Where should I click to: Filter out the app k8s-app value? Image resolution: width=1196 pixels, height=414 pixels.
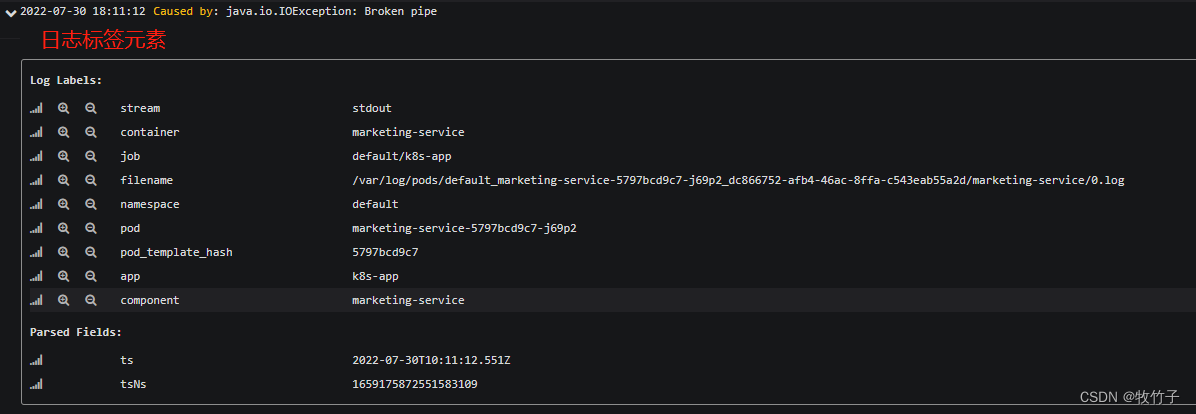(90, 276)
